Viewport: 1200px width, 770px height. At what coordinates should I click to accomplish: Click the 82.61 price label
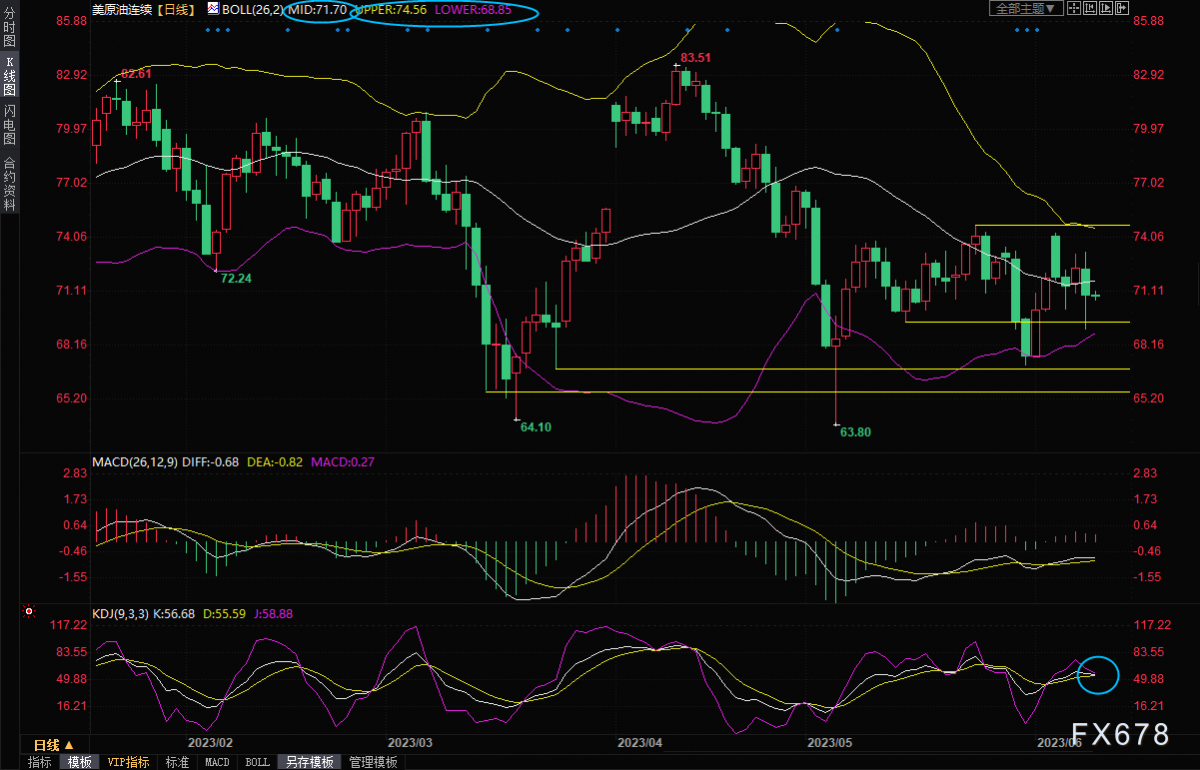coord(136,74)
